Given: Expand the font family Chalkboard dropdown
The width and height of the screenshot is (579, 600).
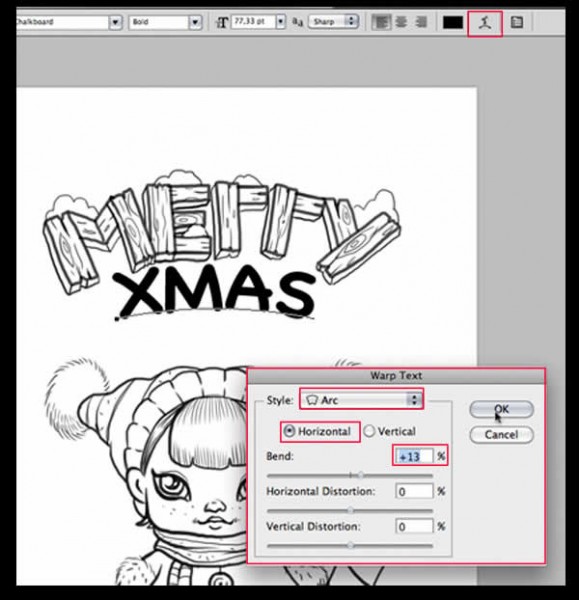Looking at the screenshot, I should click(115, 22).
